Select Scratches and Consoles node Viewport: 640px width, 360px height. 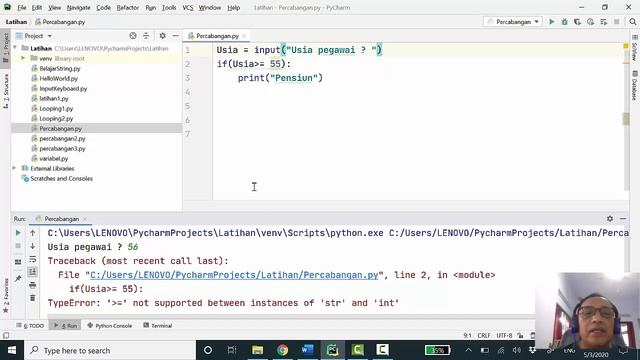(61, 178)
